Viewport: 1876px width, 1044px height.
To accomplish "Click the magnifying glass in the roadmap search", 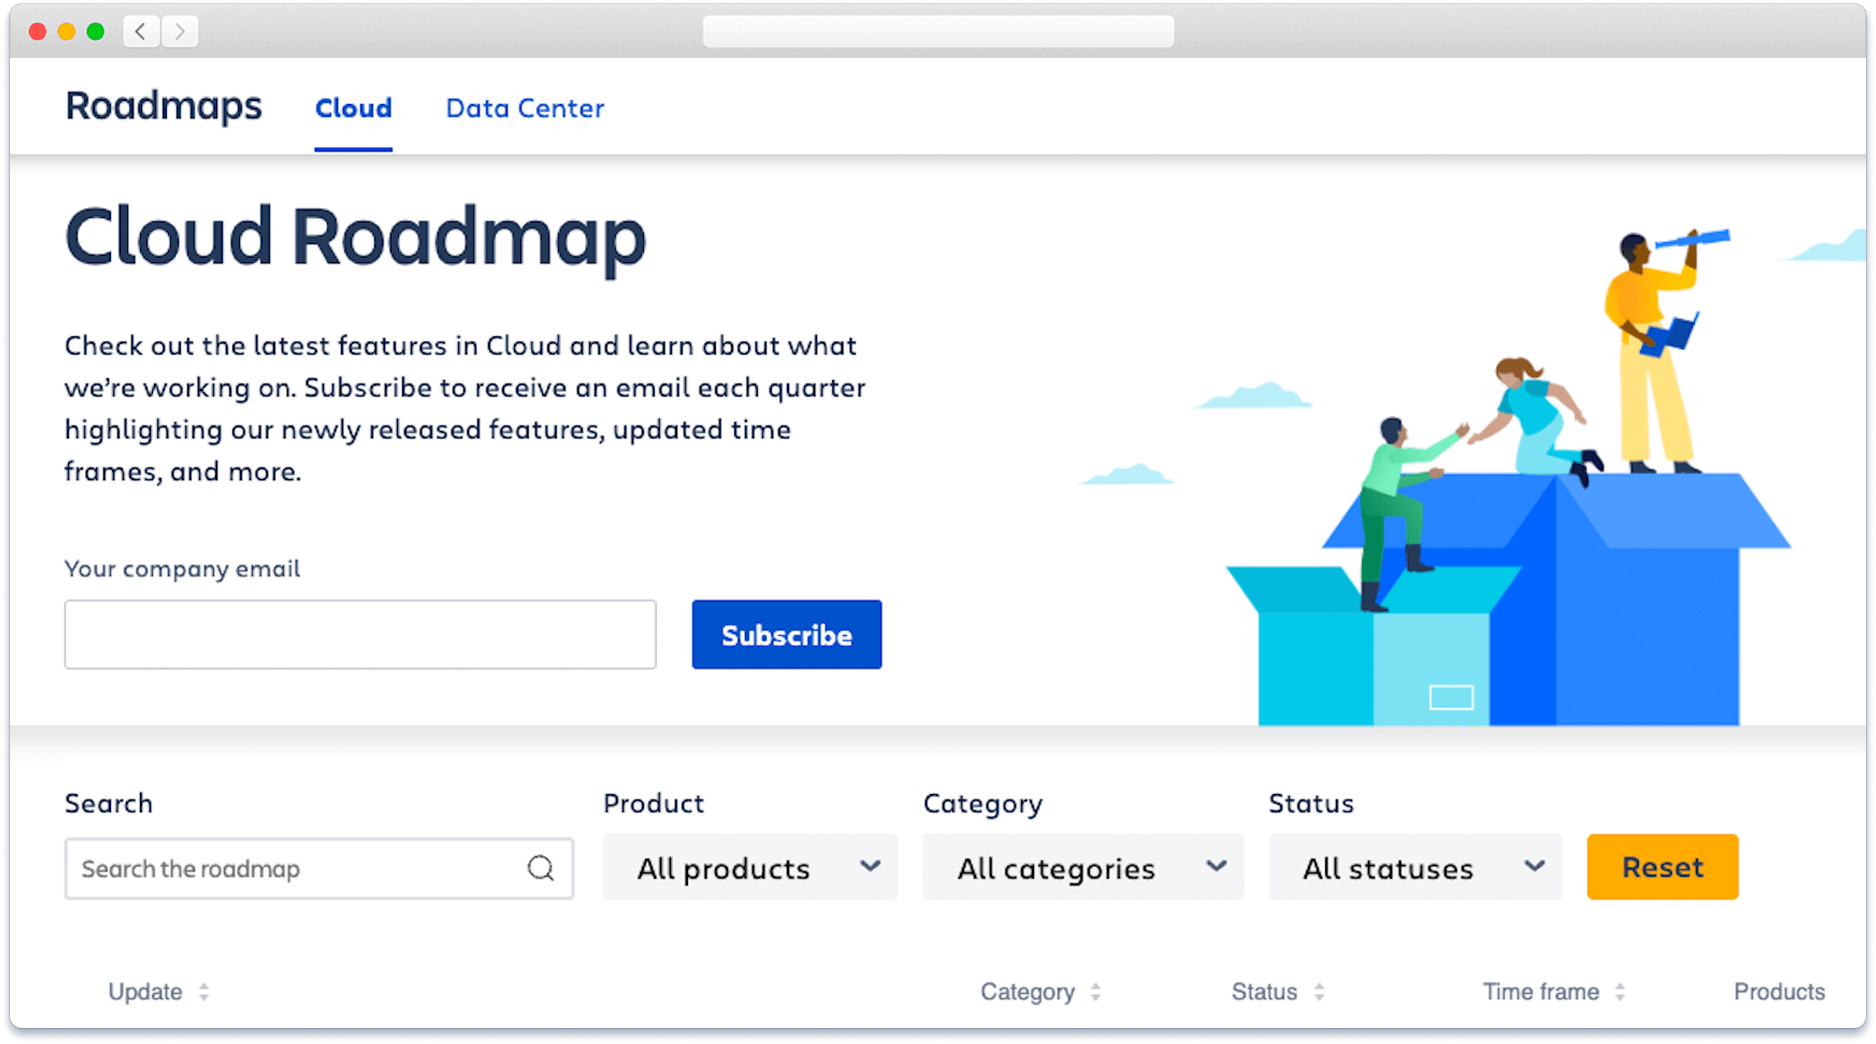I will click(x=541, y=868).
